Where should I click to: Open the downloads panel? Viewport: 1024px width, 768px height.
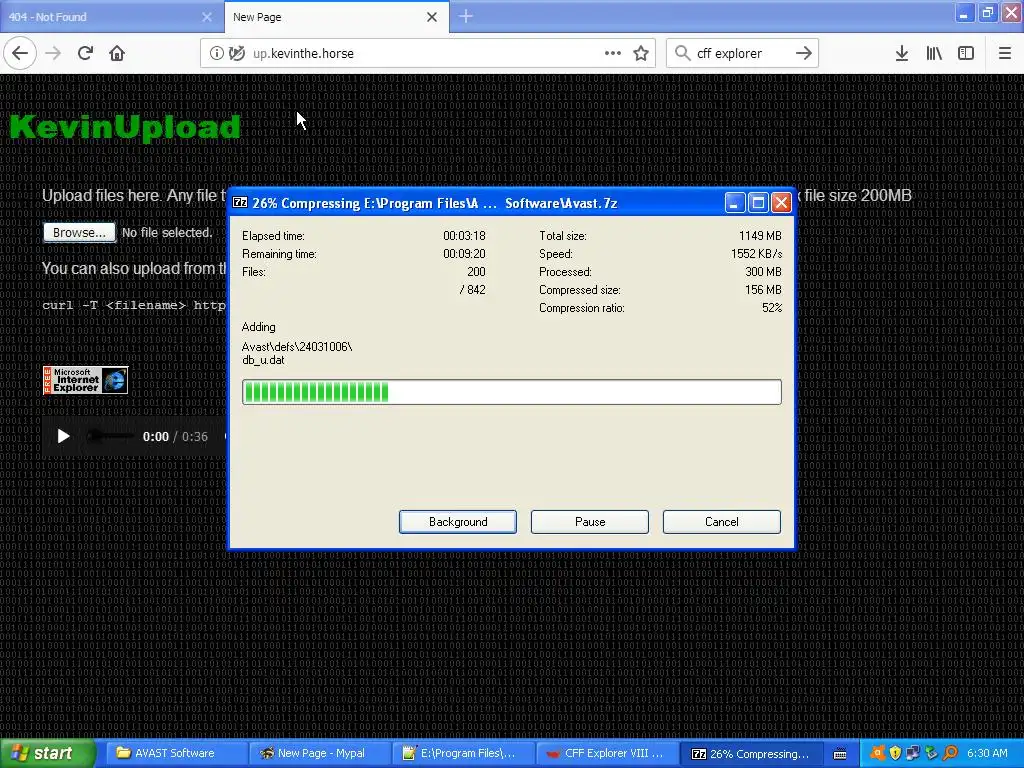click(x=902, y=53)
